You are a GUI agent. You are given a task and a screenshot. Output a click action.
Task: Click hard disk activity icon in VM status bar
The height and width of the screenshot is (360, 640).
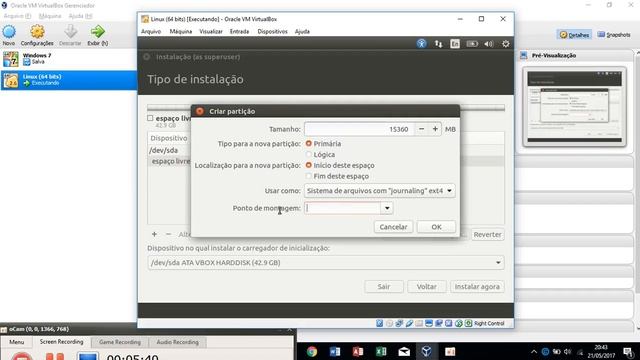click(380, 323)
